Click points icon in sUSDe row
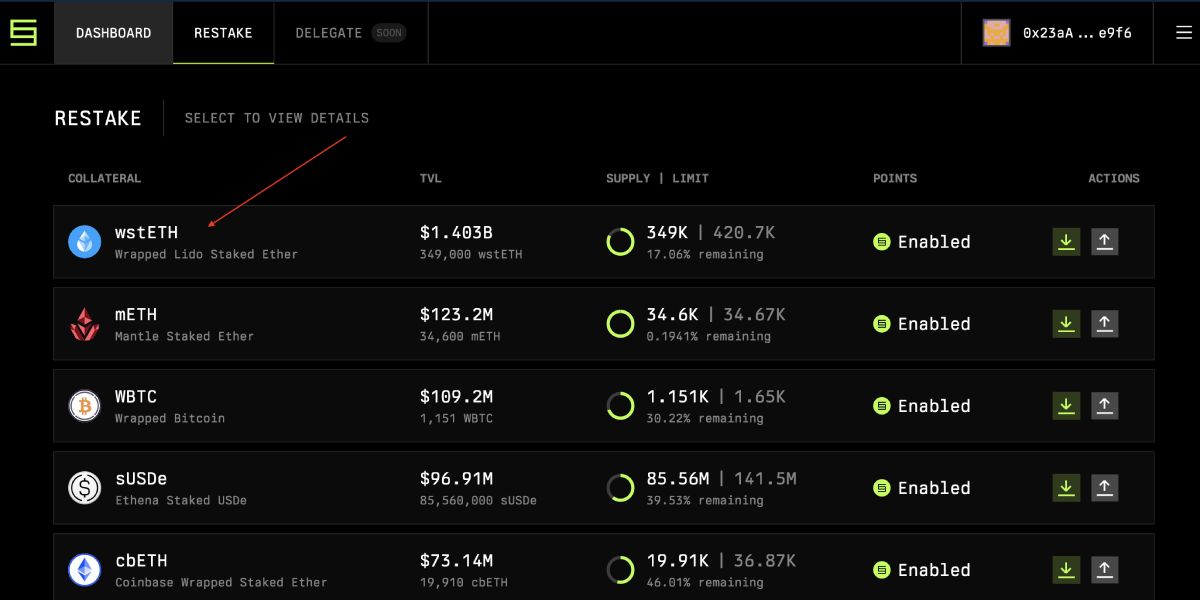The width and height of the screenshot is (1200, 600). [x=881, y=487]
